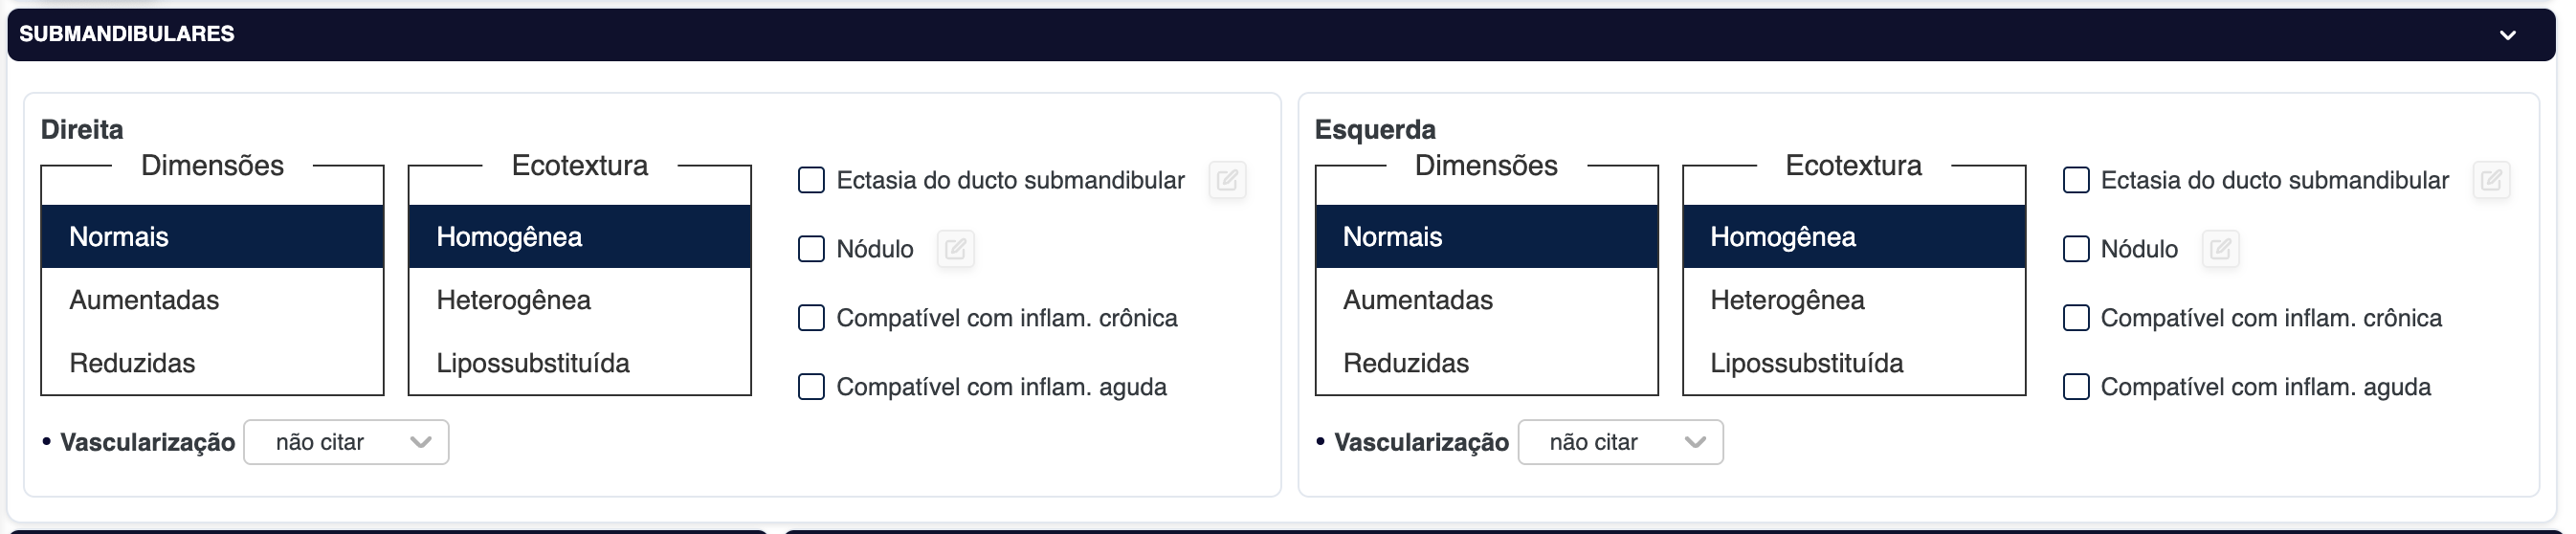The width and height of the screenshot is (2576, 534).
Task: Tick right Compatível com inflam. aguda
Action: [811, 387]
